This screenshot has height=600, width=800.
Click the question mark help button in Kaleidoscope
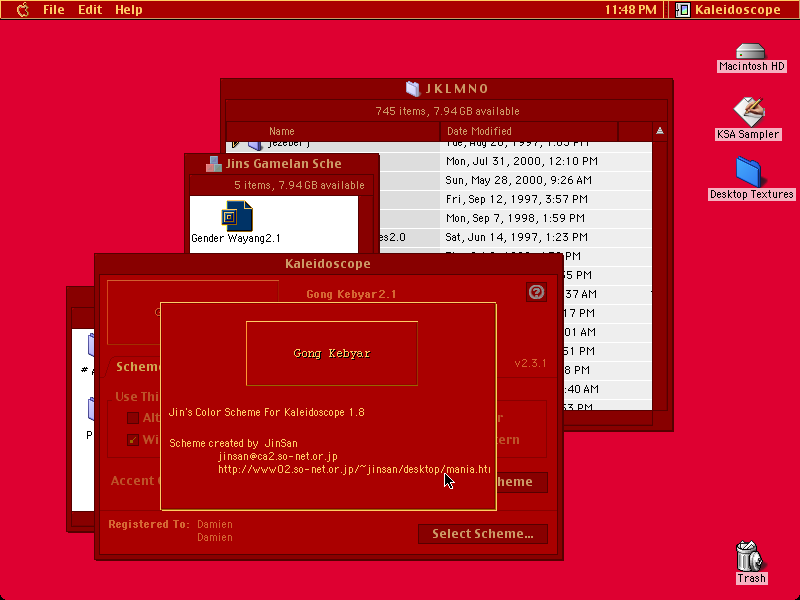click(536, 292)
